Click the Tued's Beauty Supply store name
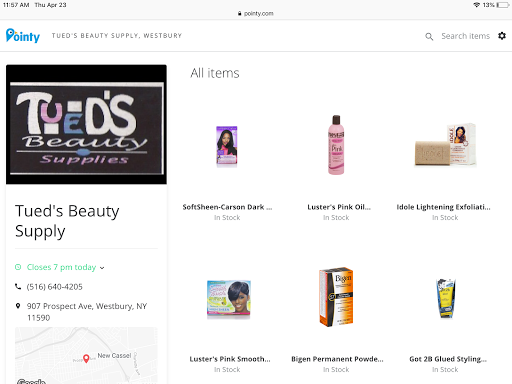This screenshot has height=384, width=512. (67, 221)
